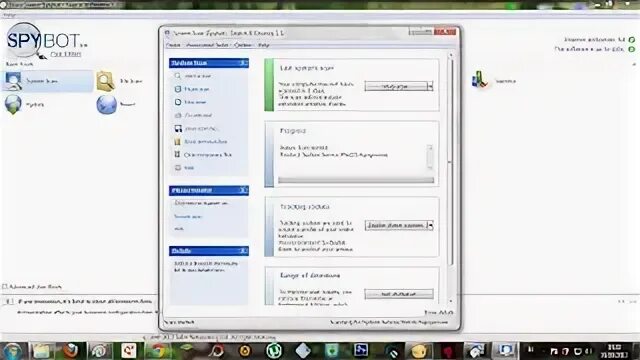Image resolution: width=640 pixels, height=360 pixels.
Task: Collapse the System Scan sidebar panel header
Action: coord(243,63)
